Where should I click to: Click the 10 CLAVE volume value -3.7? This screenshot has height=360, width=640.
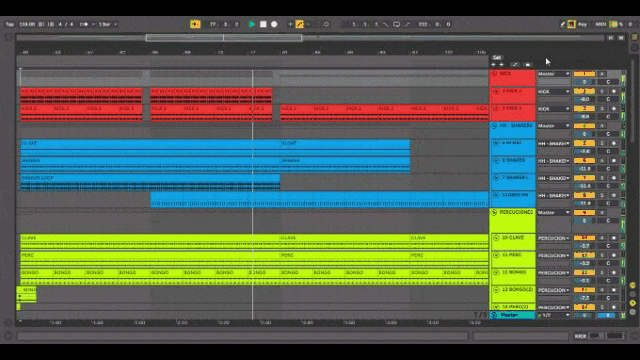pyautogui.click(x=584, y=246)
